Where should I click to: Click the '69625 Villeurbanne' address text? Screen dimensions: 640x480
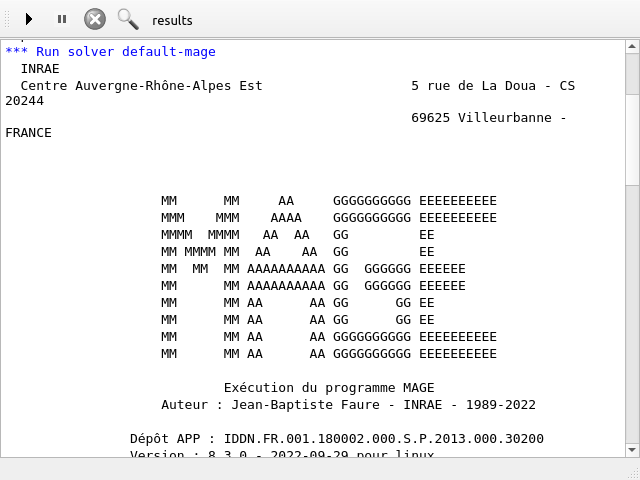click(488, 118)
